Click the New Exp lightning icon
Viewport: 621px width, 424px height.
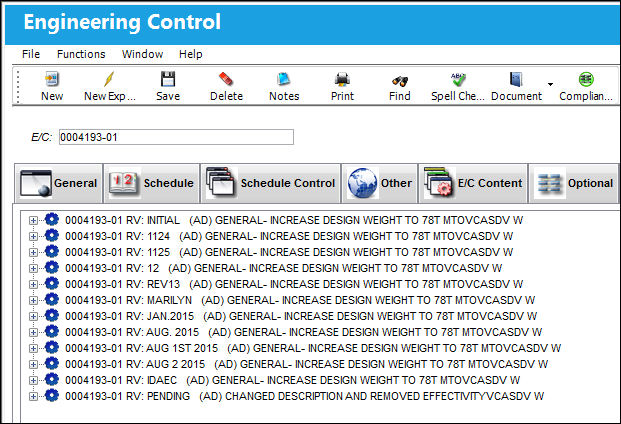(109, 79)
